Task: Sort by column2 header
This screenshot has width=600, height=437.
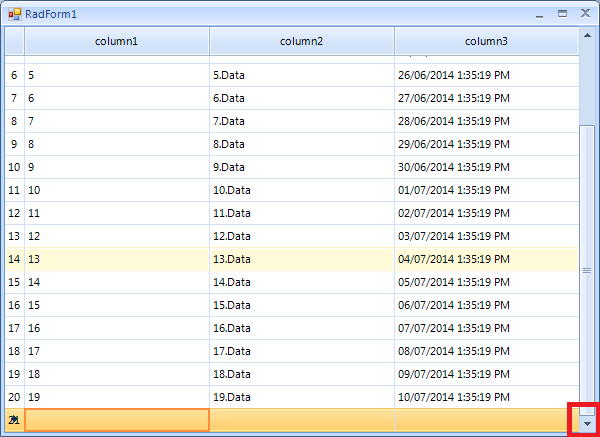Action: coord(302,41)
